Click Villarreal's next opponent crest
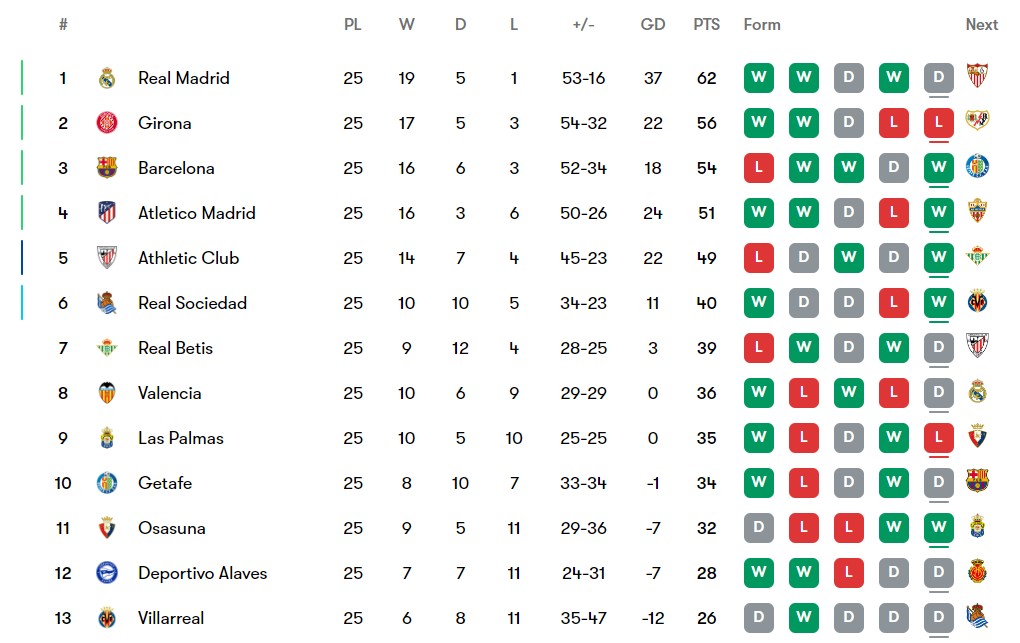The height and width of the screenshot is (643, 1020). 977,616
